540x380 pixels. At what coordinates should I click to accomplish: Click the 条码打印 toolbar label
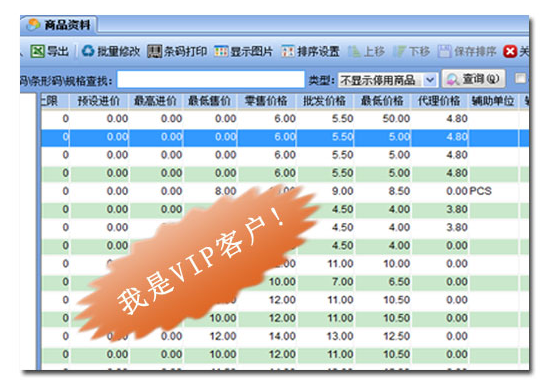click(x=185, y=52)
